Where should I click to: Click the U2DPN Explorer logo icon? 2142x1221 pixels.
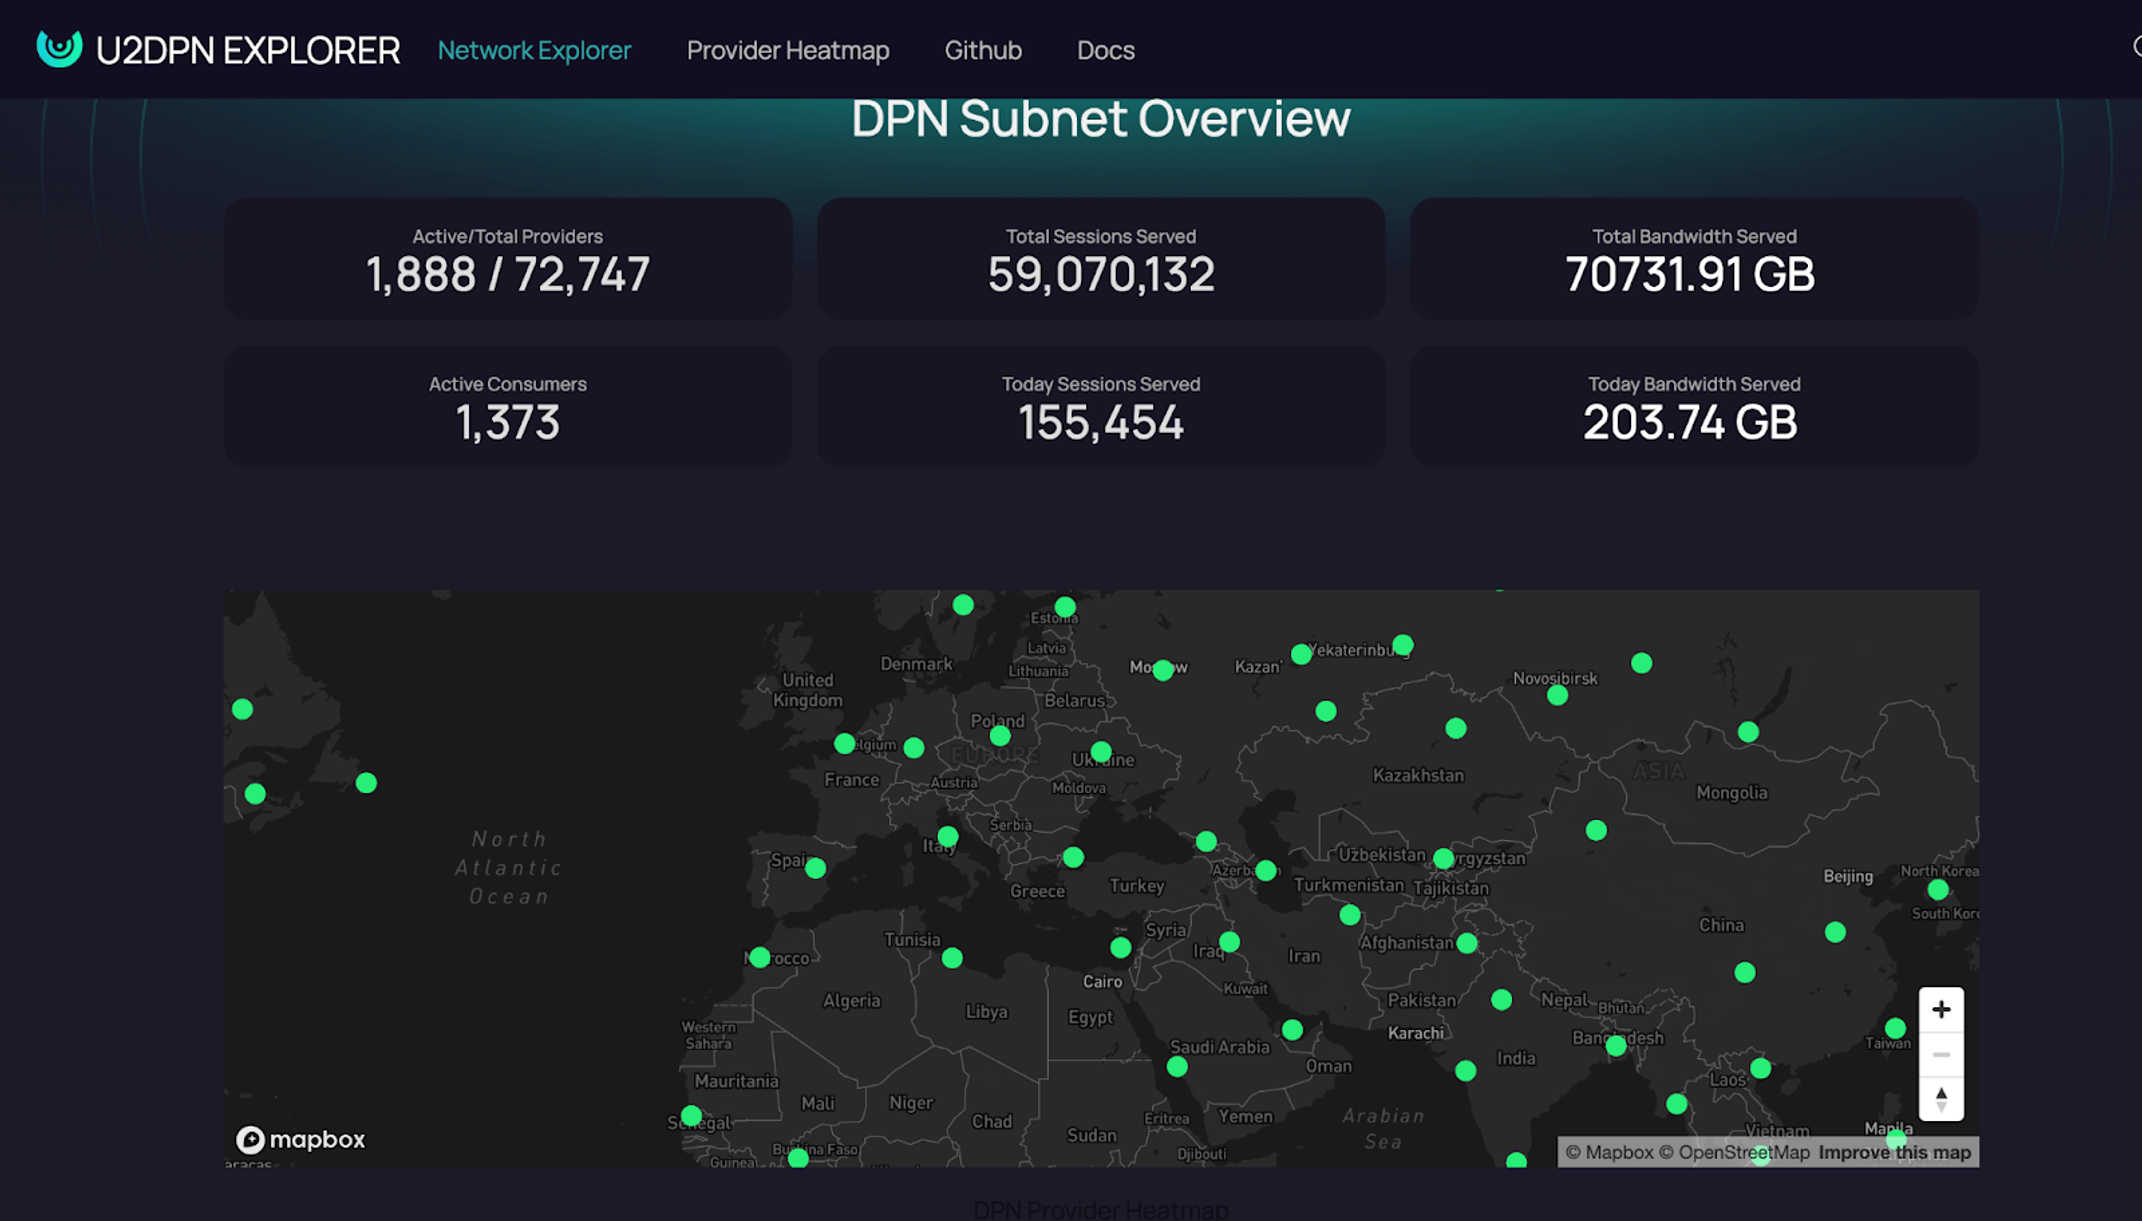59,47
